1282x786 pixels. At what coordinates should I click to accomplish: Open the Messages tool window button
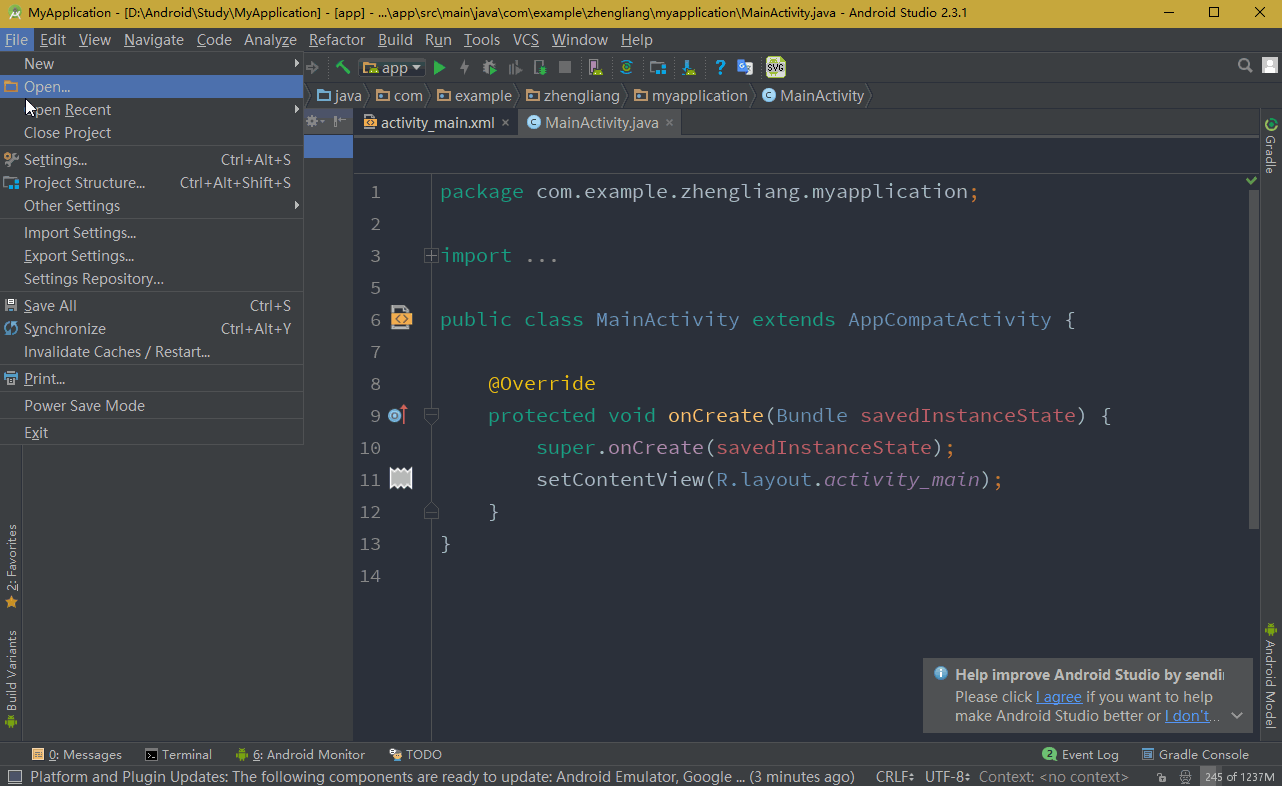click(77, 754)
